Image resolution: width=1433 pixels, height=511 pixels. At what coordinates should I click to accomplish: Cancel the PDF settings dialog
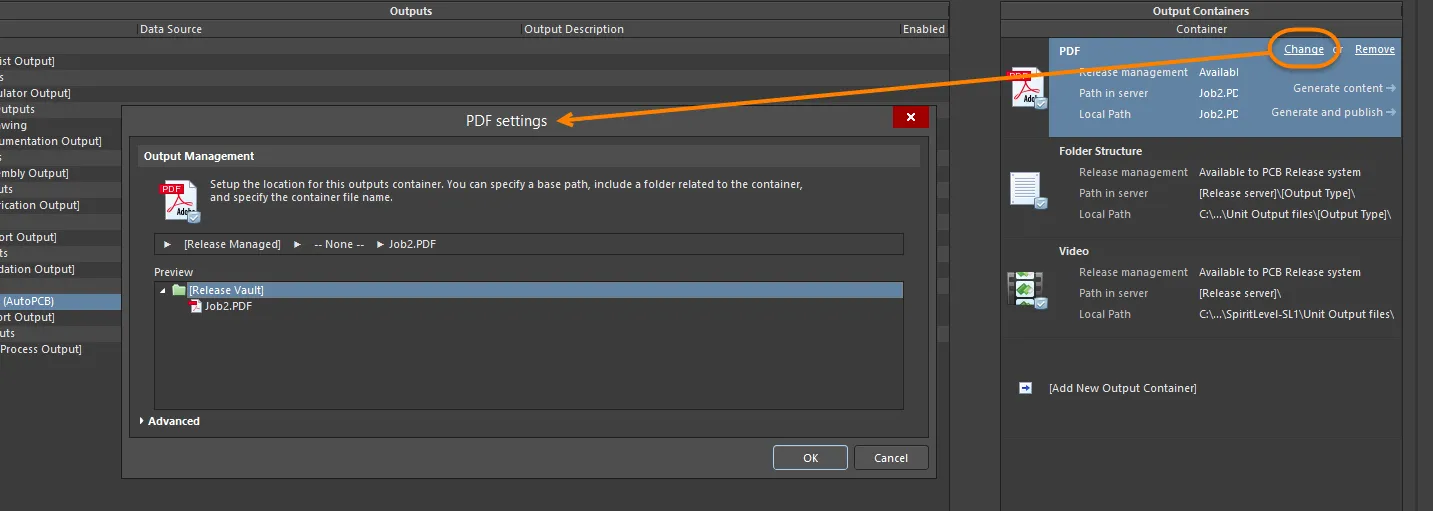coord(891,458)
